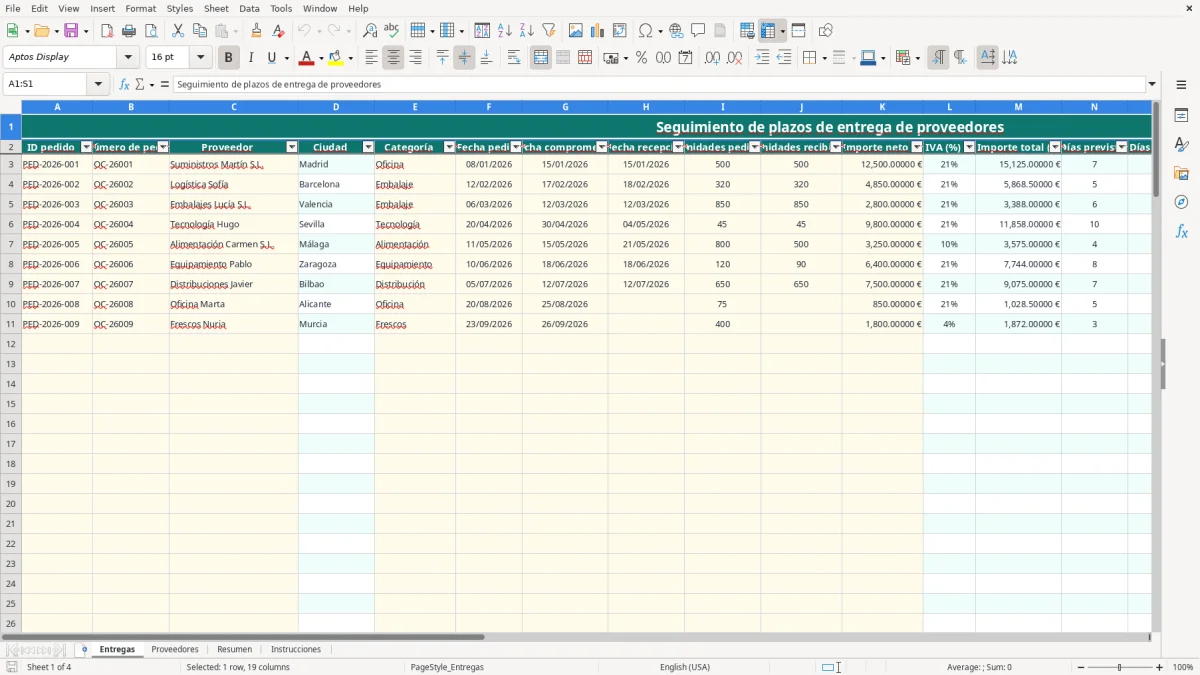Toggle Underline formatting
Image resolution: width=1200 pixels, height=675 pixels.
(x=271, y=58)
